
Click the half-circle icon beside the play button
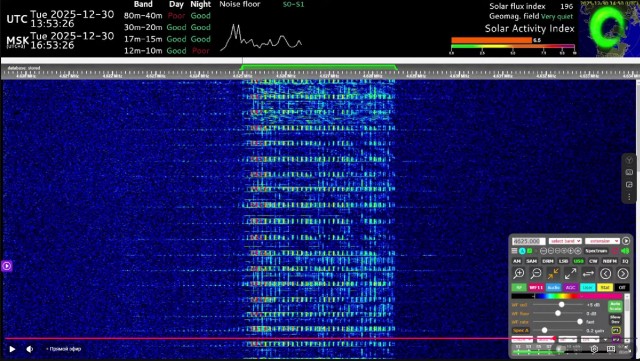coord(30,349)
